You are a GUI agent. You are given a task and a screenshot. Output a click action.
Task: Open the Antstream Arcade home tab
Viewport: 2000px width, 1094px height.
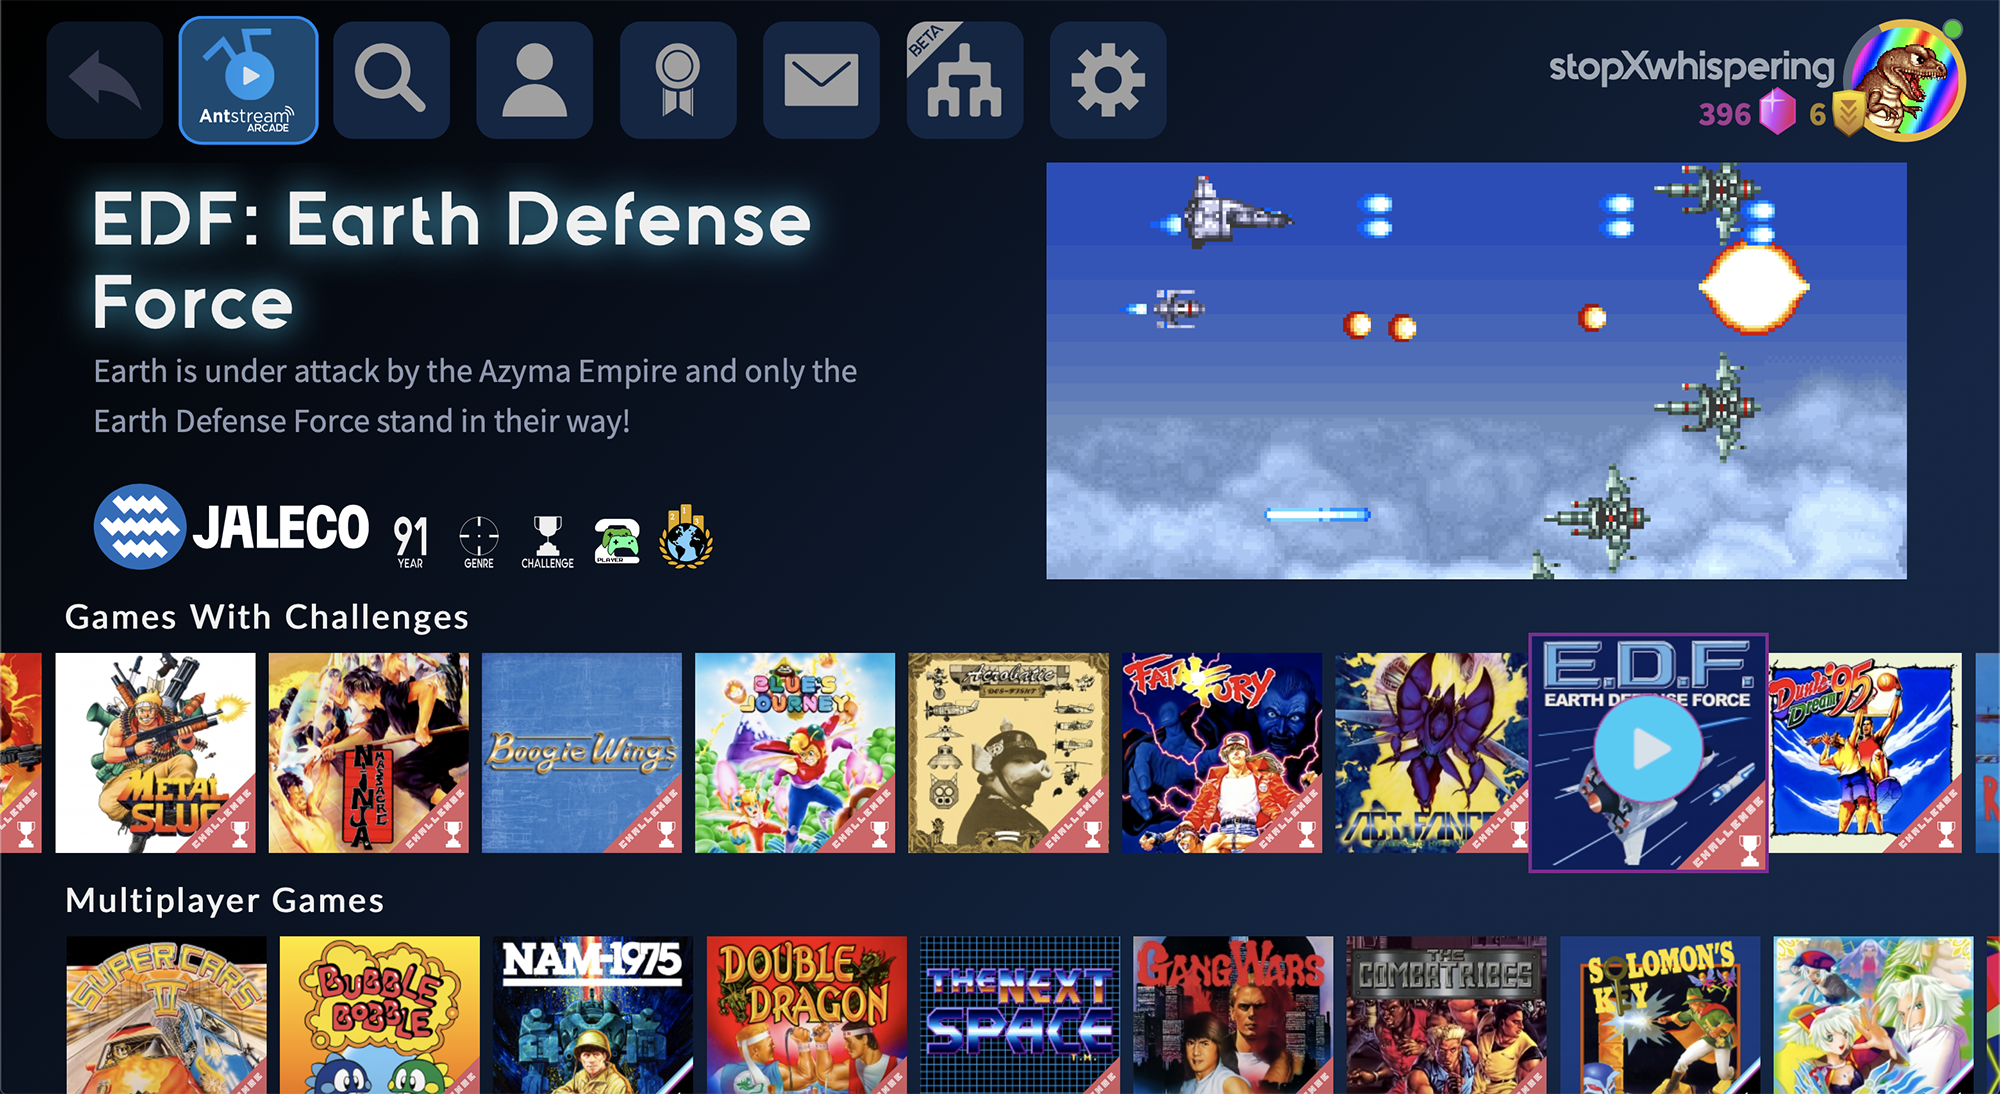[248, 80]
